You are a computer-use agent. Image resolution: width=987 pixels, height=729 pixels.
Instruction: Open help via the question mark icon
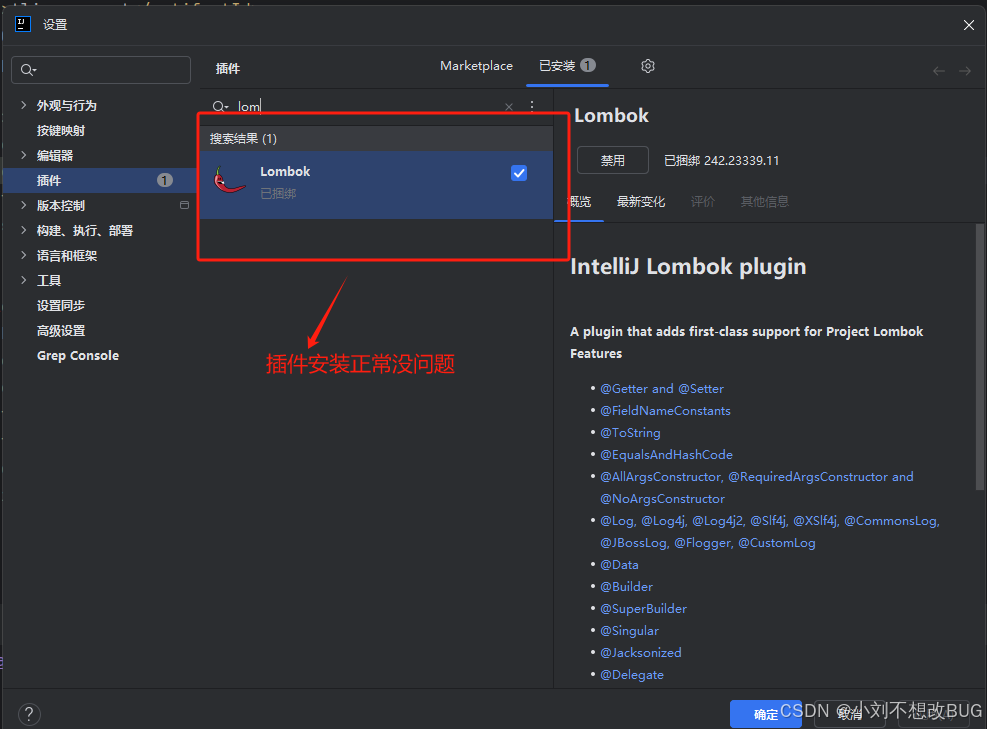(x=28, y=714)
